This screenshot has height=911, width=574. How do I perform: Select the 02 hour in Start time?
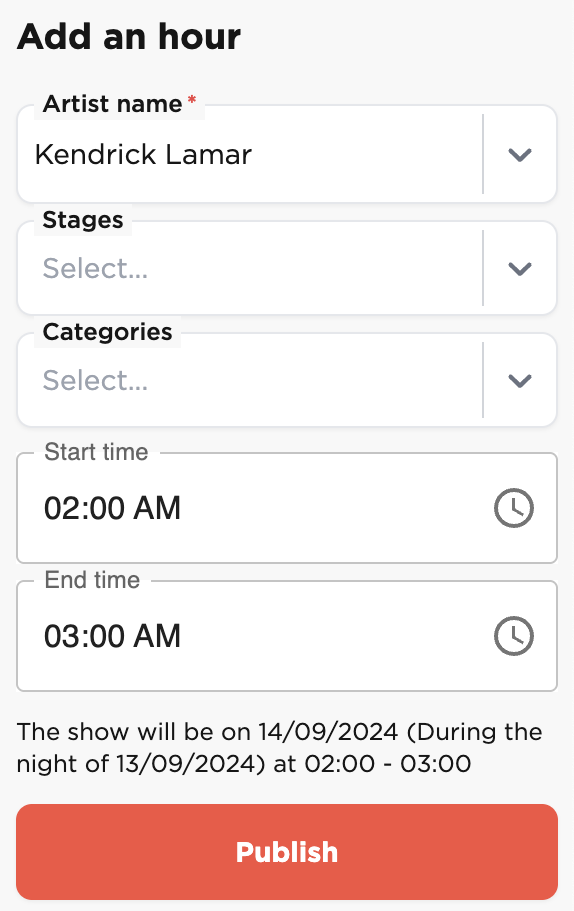[x=60, y=508]
